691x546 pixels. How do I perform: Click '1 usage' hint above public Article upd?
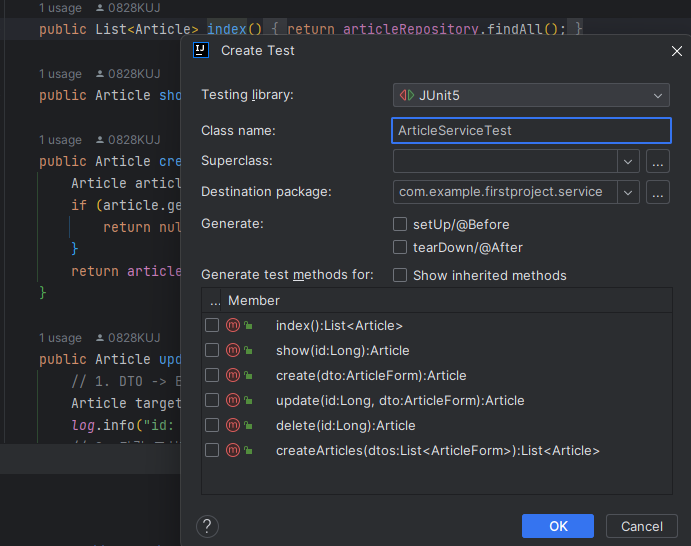pos(60,338)
